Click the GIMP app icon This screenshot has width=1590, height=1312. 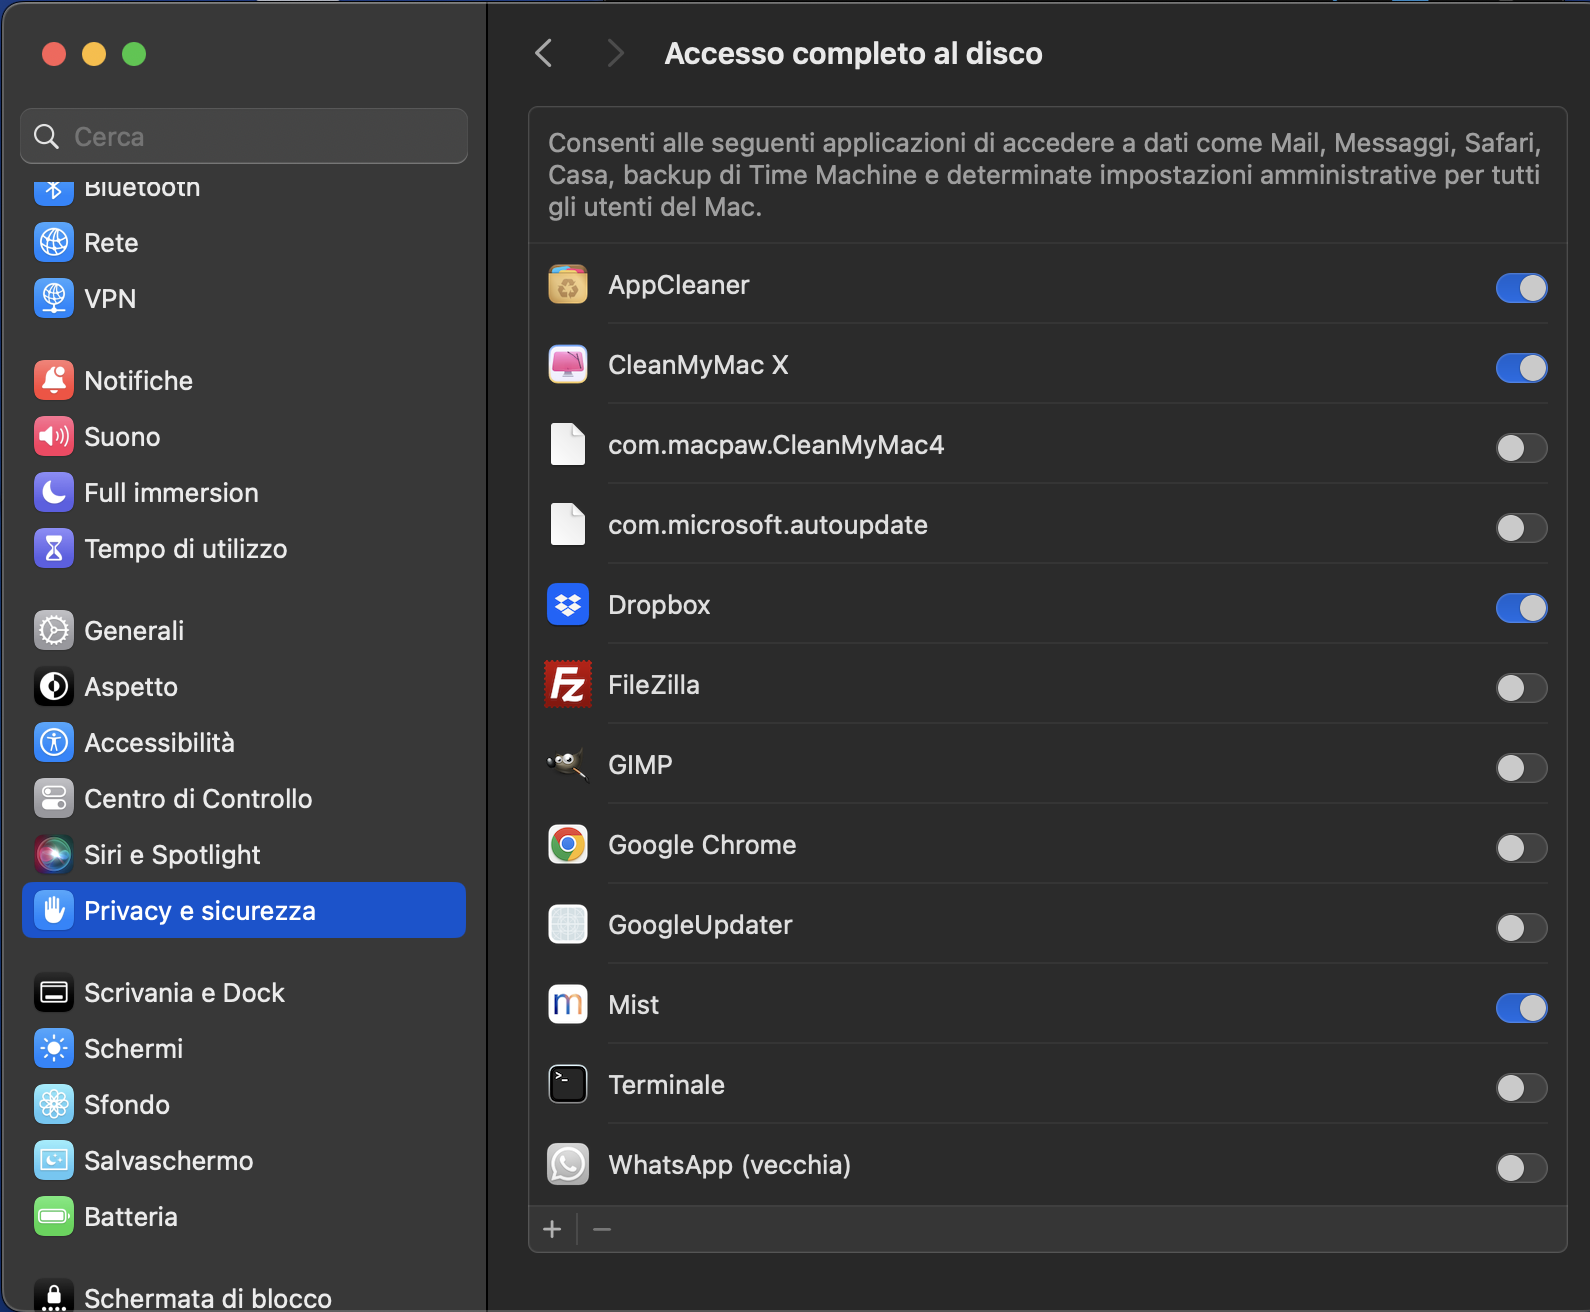click(x=568, y=765)
